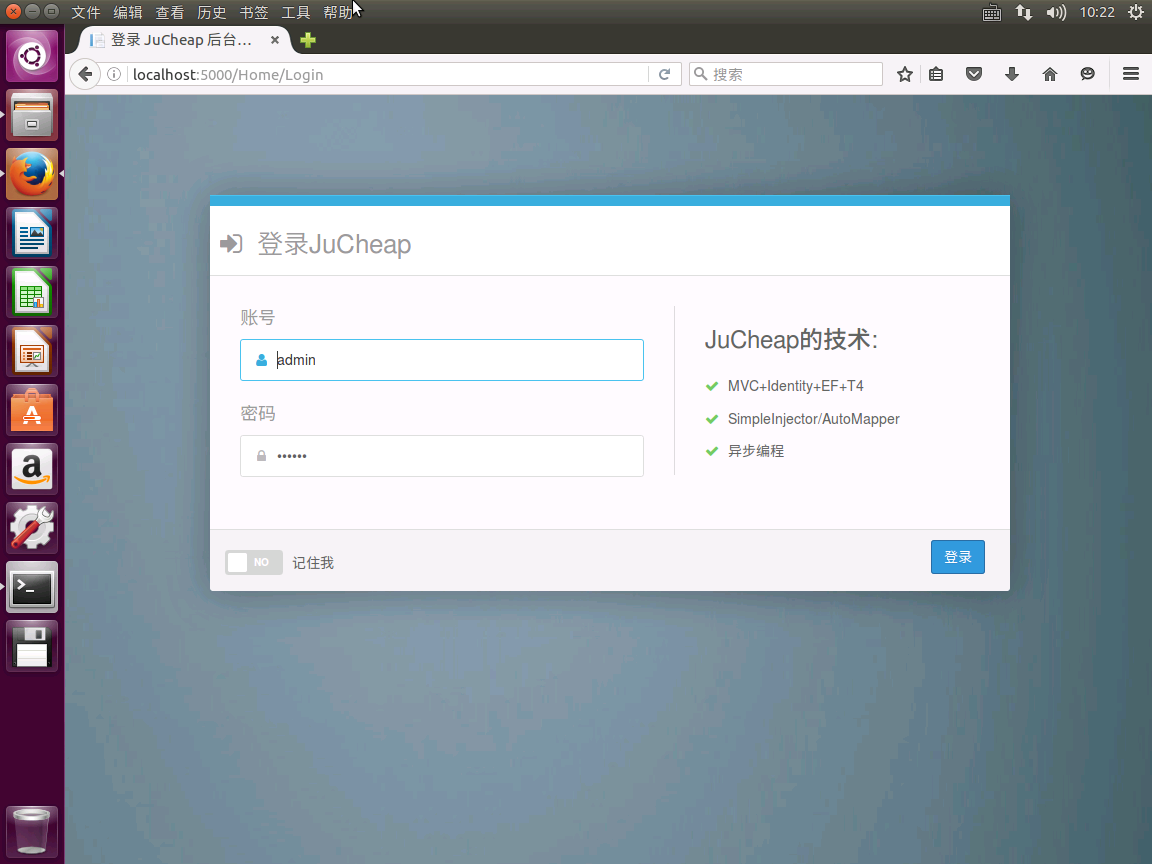Viewport: 1152px width, 864px height.
Task: Open the 历史 menu
Action: [212, 12]
